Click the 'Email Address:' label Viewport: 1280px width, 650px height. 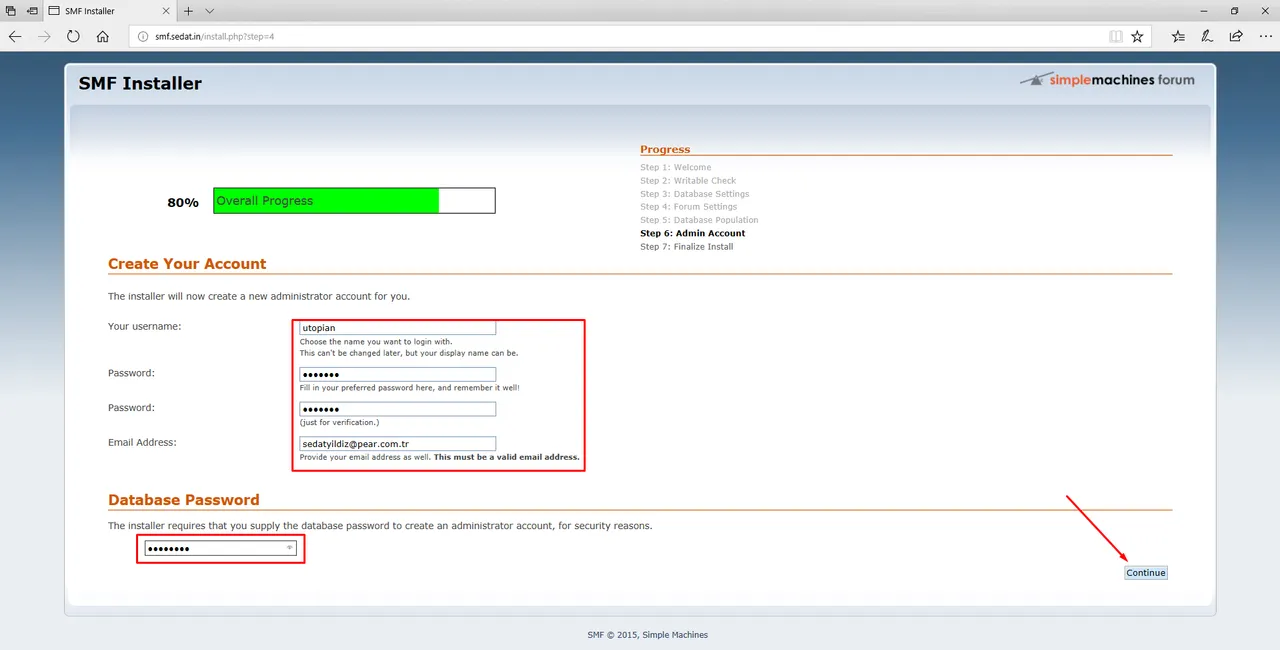click(x=142, y=442)
